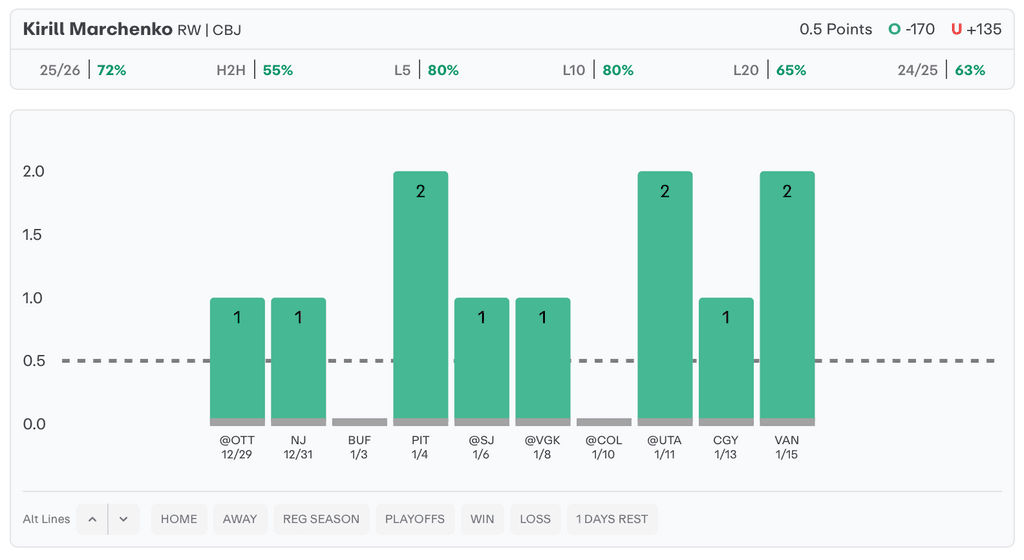Toggle the HOME filter

(179, 519)
